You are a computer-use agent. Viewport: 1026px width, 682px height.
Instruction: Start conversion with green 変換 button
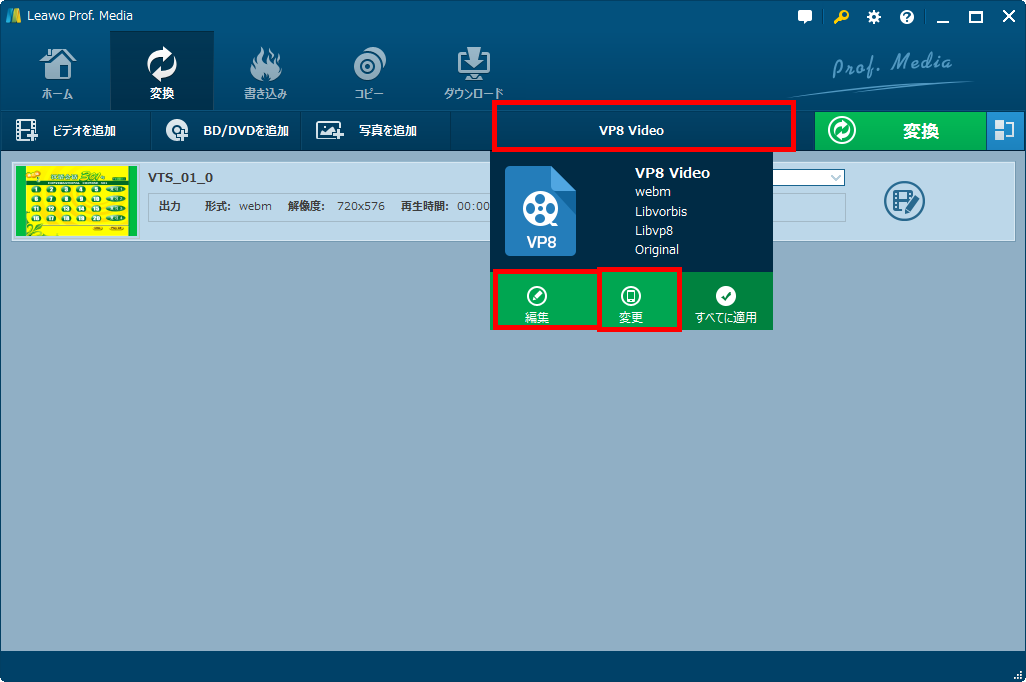pos(900,131)
